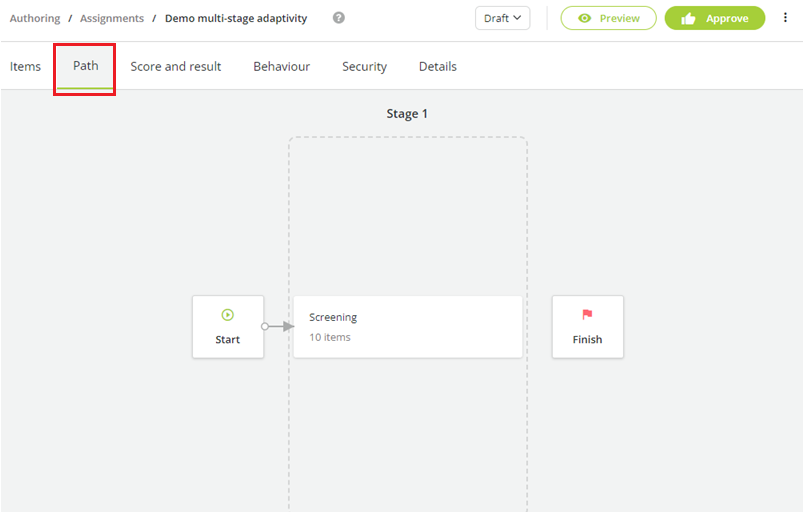807x512 pixels.
Task: Switch to the Details tab
Action: click(437, 66)
